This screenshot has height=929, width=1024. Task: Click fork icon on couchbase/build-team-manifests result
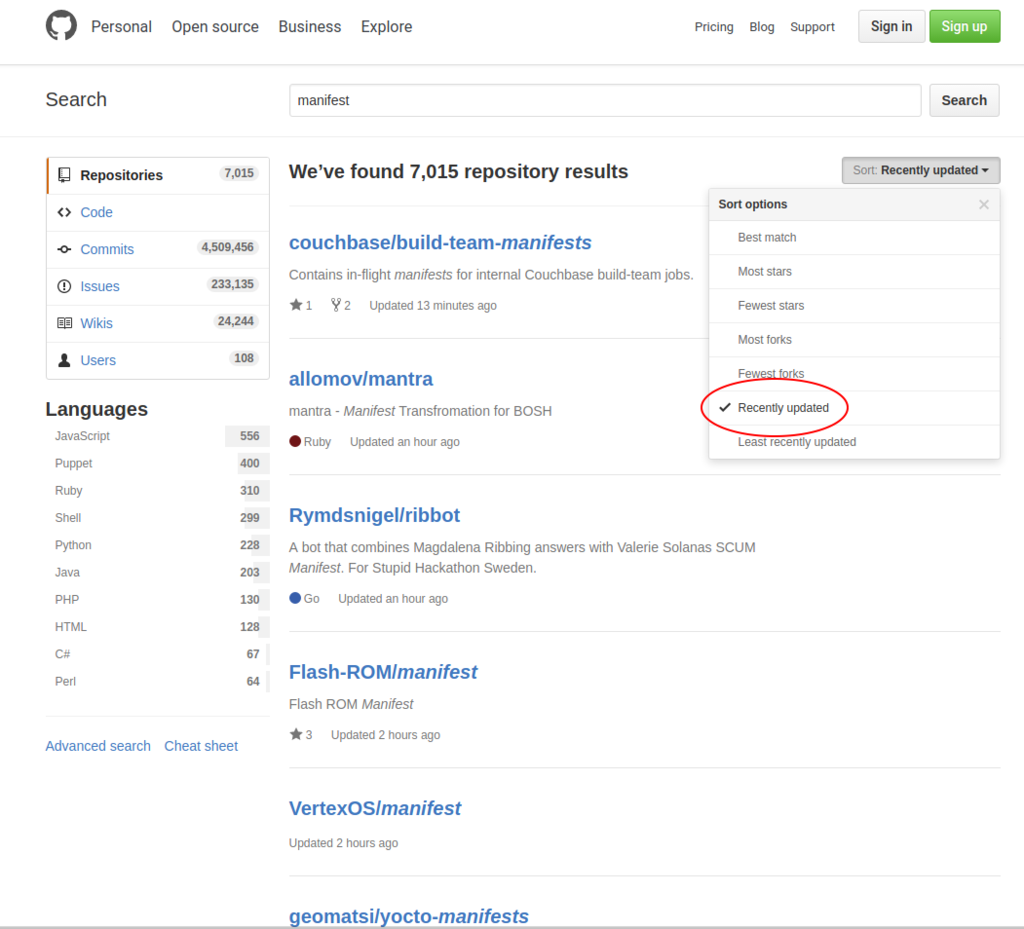[x=336, y=305]
